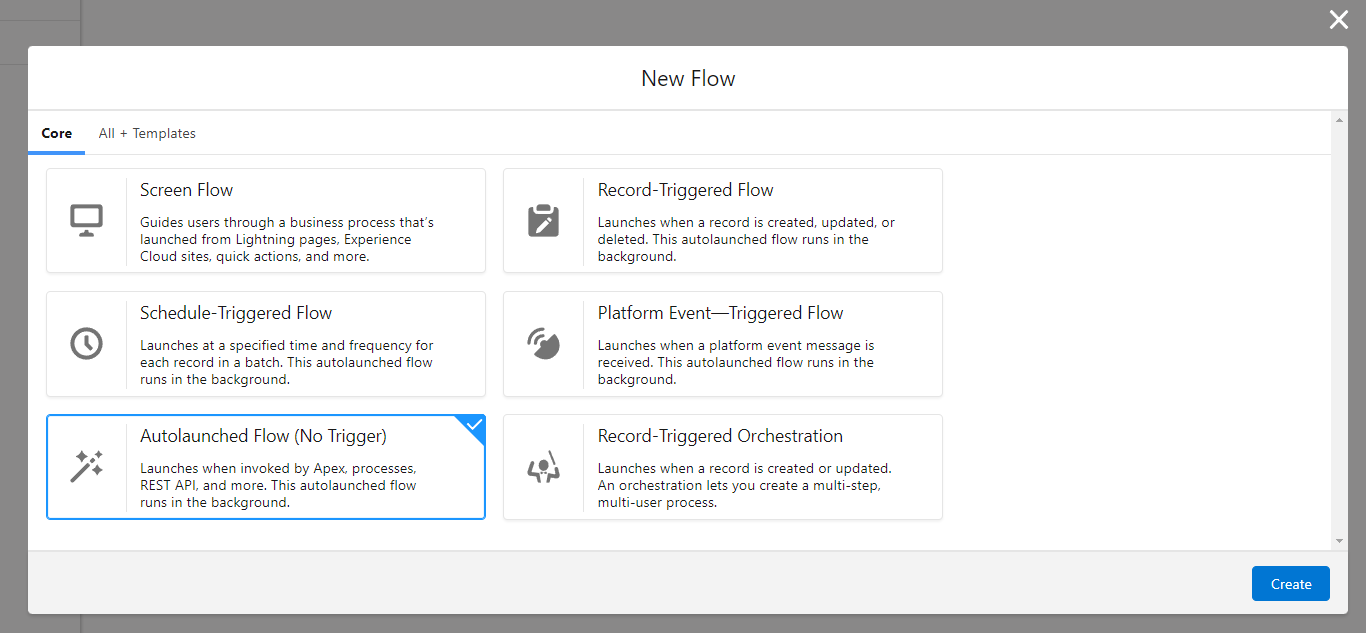Click the Record-Triggered Flow clipboard icon
This screenshot has height=633, width=1366.
pos(543,220)
